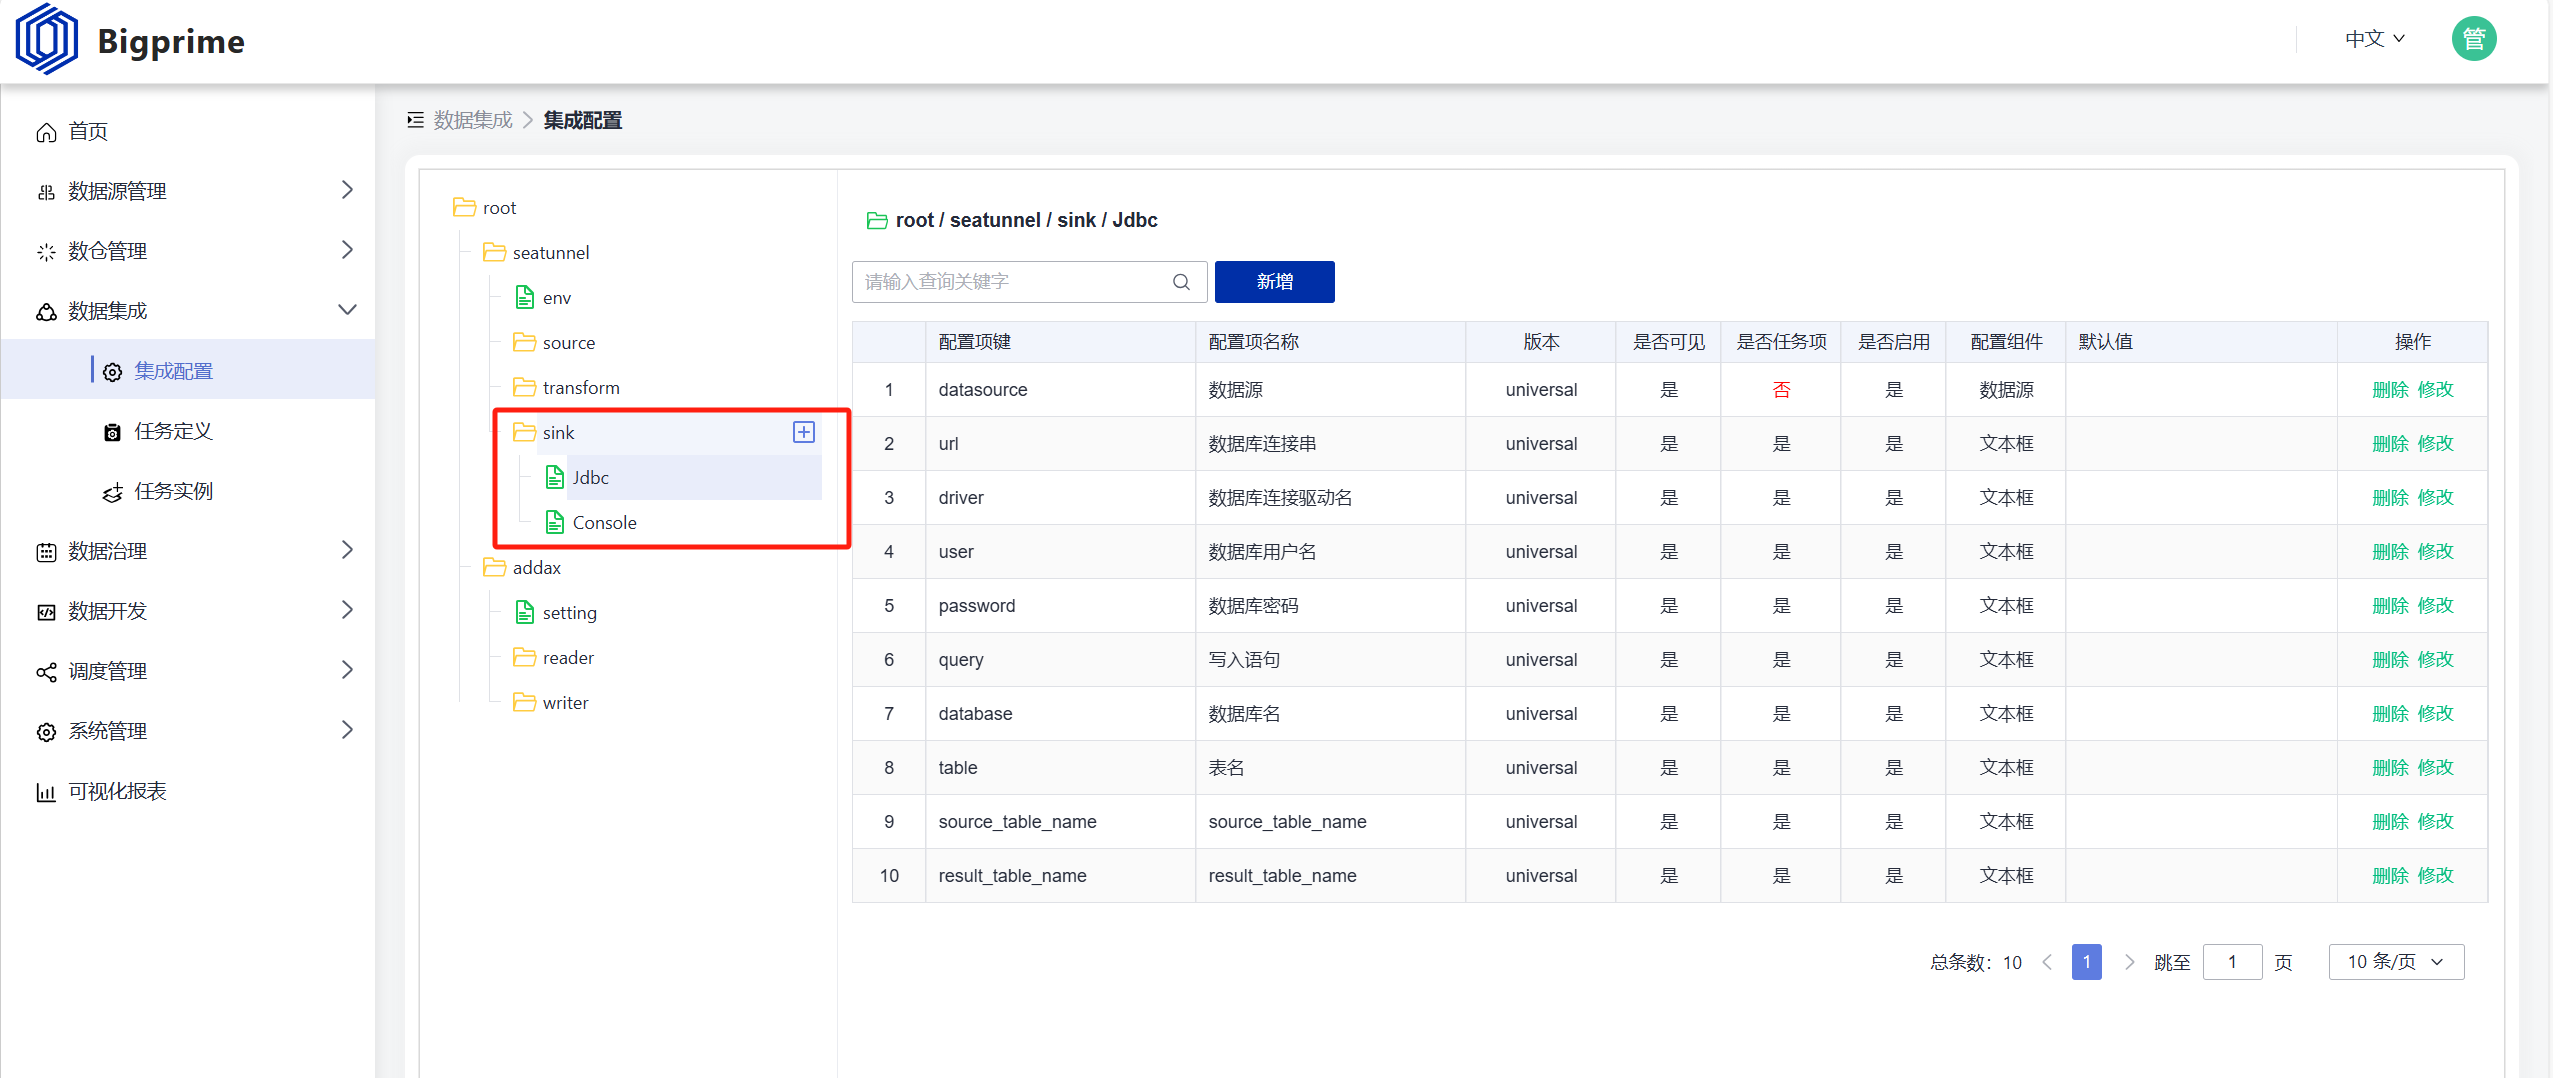Click the 数据治理 sidebar icon

[46, 552]
